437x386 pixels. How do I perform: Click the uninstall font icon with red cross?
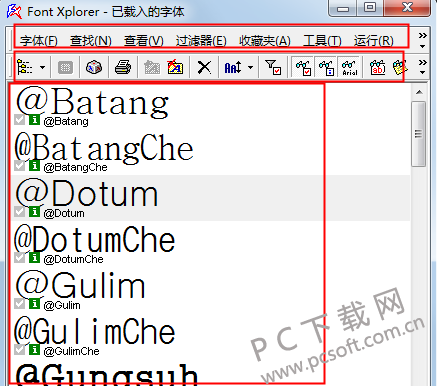click(175, 67)
